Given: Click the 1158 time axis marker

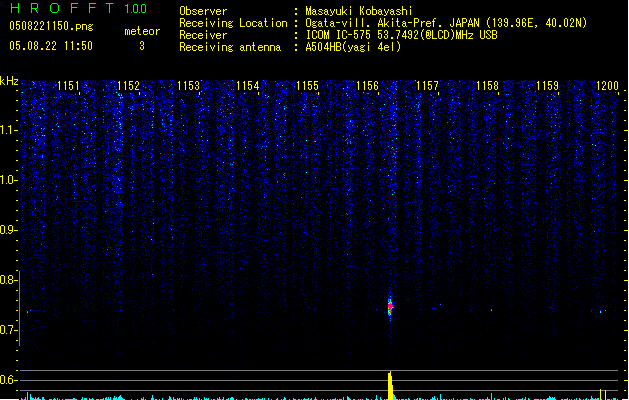Looking at the screenshot, I should [x=487, y=86].
